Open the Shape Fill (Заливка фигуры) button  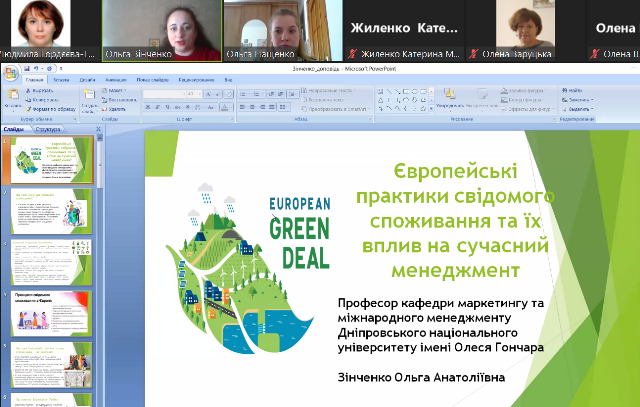(x=523, y=91)
